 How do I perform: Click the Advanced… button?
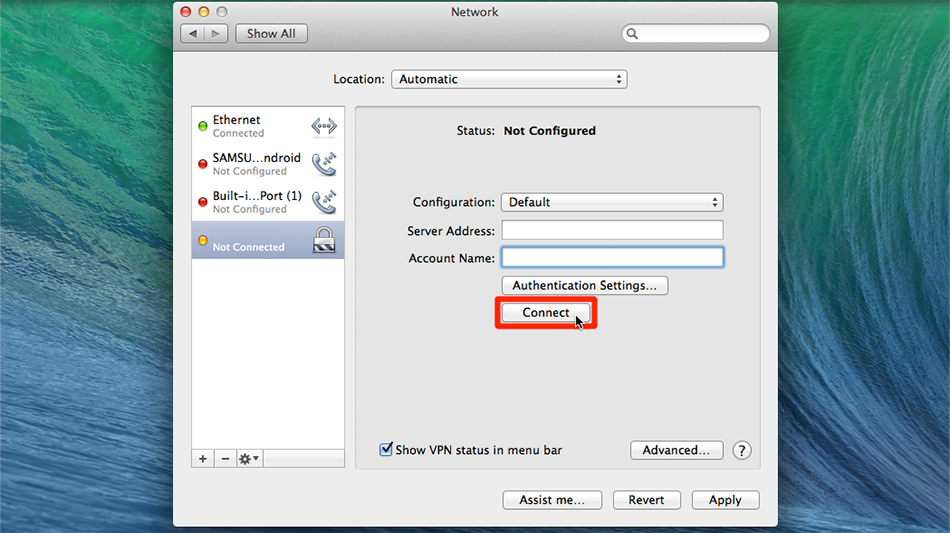tap(676, 450)
